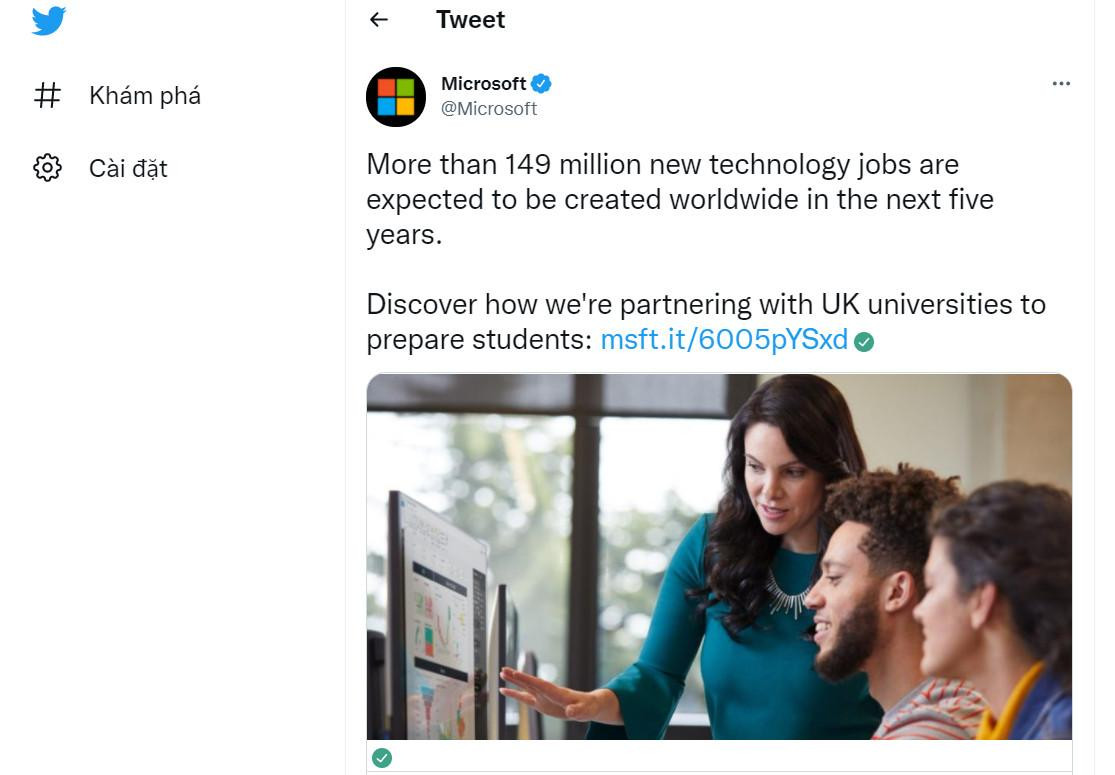Click the tweet's embedded media card
1115x775 pixels.
(x=719, y=556)
